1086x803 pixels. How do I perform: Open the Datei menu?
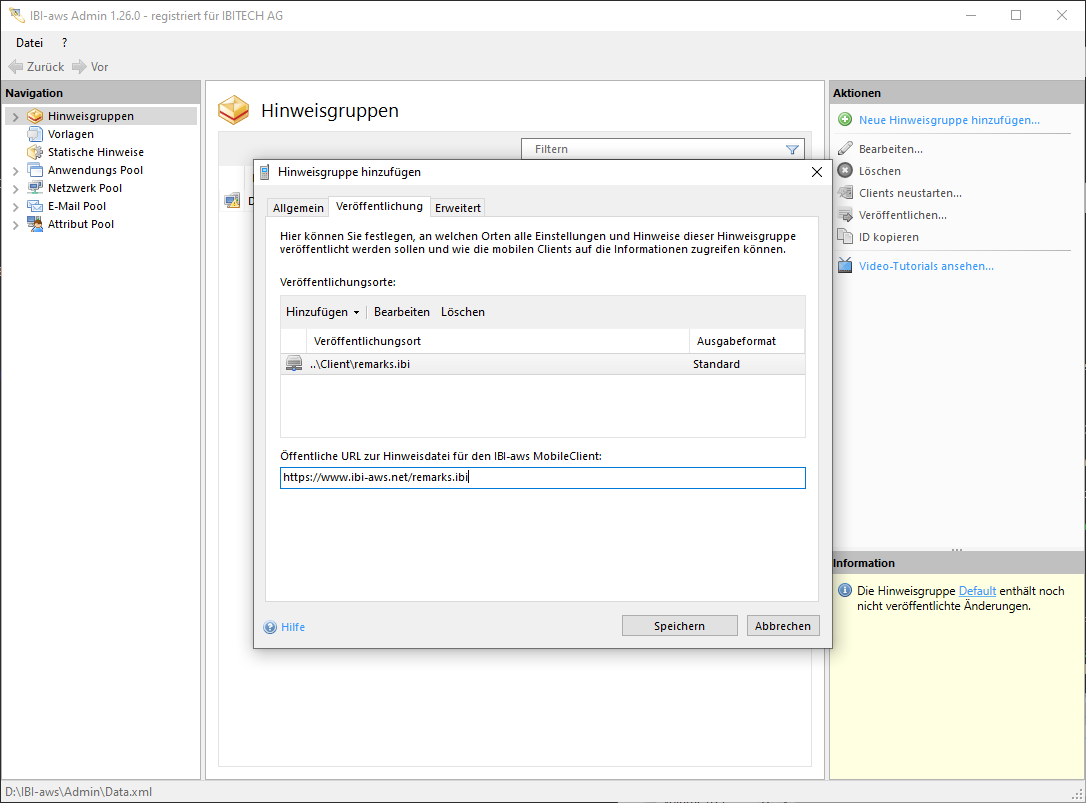pyautogui.click(x=30, y=43)
